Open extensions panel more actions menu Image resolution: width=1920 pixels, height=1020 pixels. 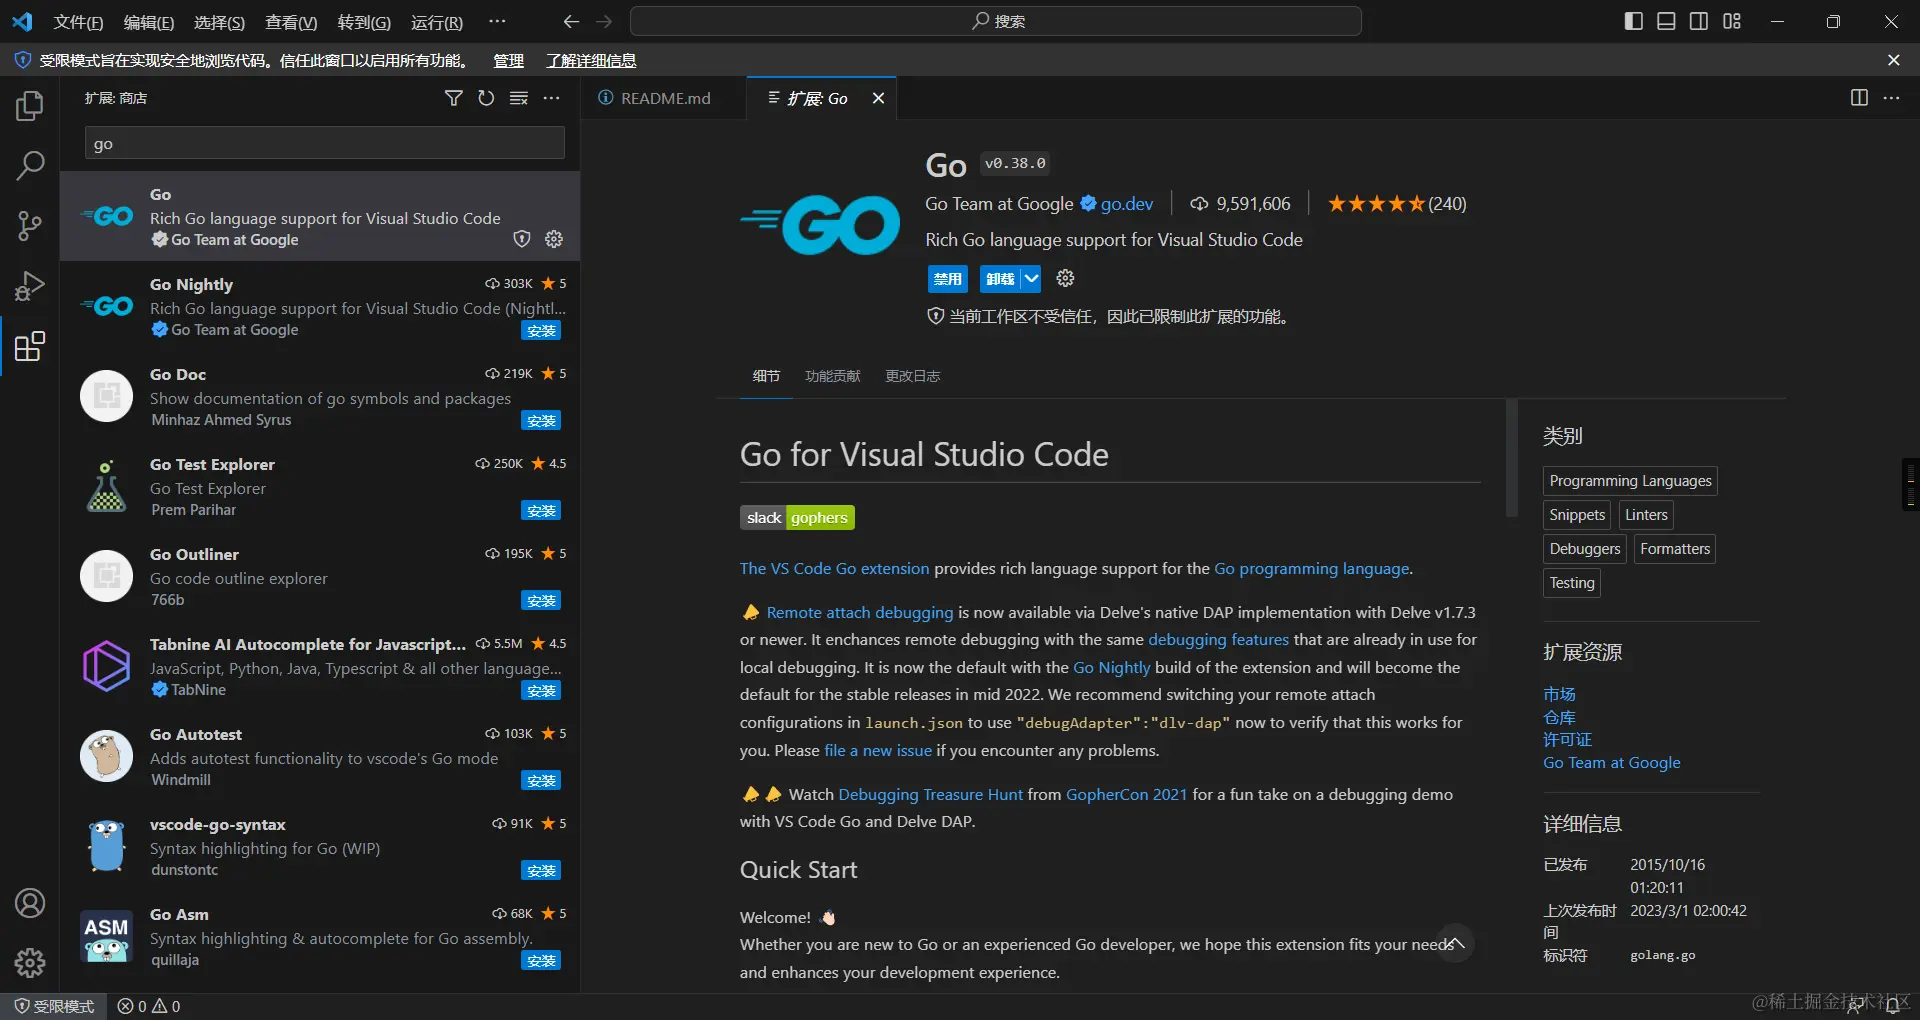coord(552,98)
